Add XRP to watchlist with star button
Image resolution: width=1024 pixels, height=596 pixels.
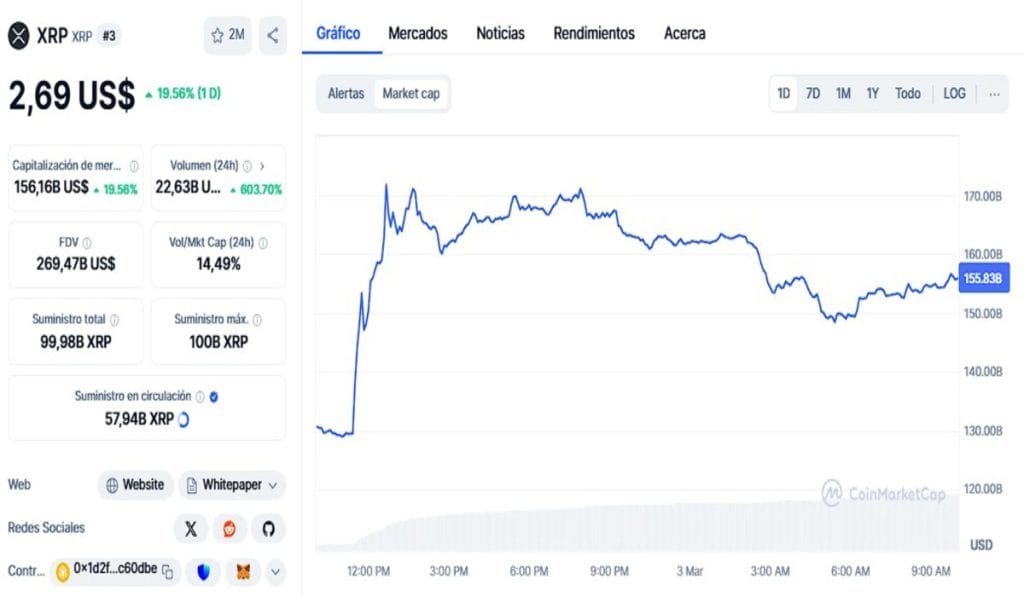pyautogui.click(x=227, y=36)
